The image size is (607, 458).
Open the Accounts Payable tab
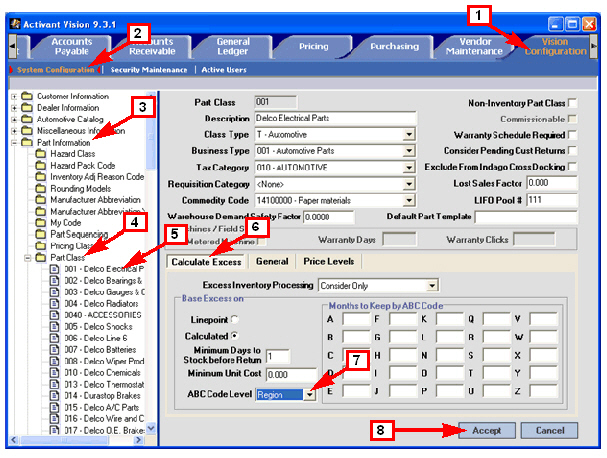point(72,46)
